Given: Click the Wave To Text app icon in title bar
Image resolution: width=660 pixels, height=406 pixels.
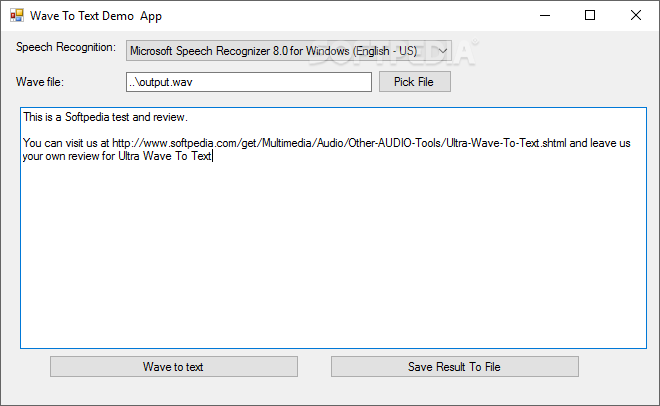Looking at the screenshot, I should (17, 16).
